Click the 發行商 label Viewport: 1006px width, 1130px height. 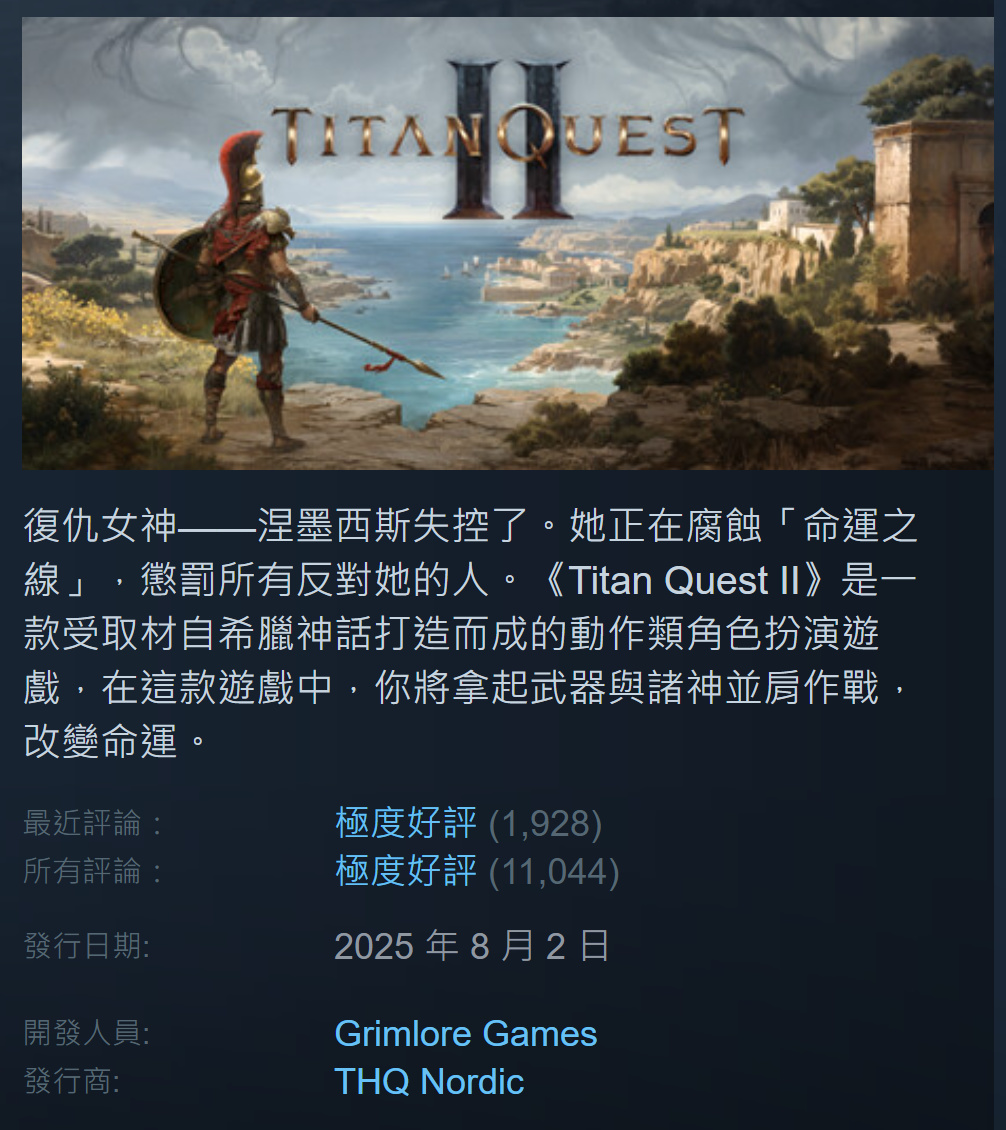72,1082
